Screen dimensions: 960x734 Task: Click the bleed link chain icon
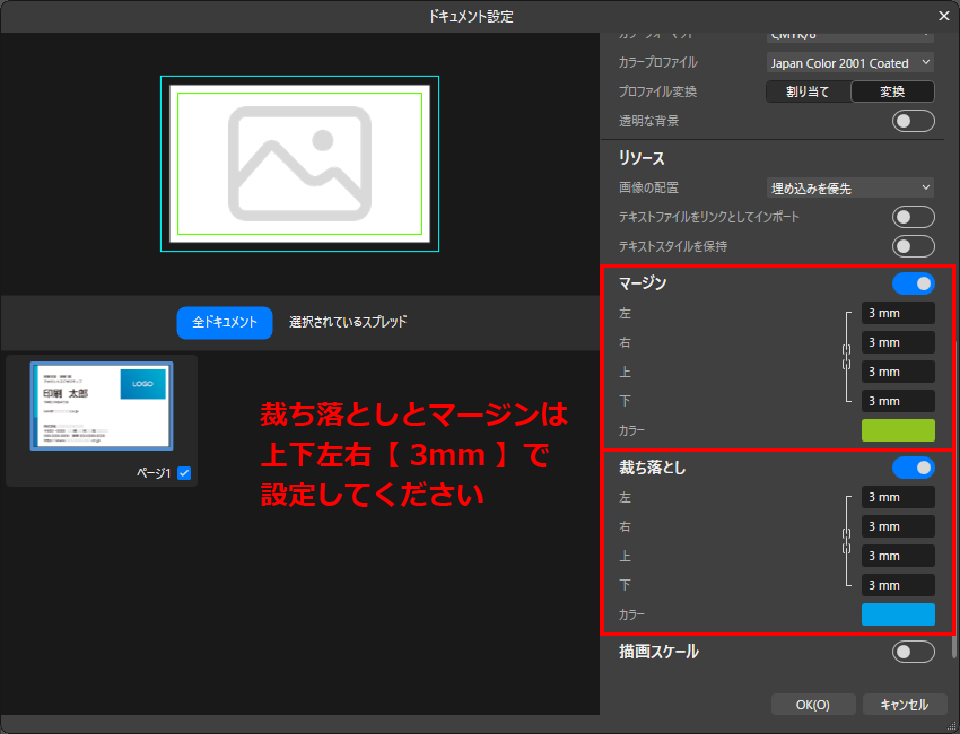pyautogui.click(x=845, y=541)
